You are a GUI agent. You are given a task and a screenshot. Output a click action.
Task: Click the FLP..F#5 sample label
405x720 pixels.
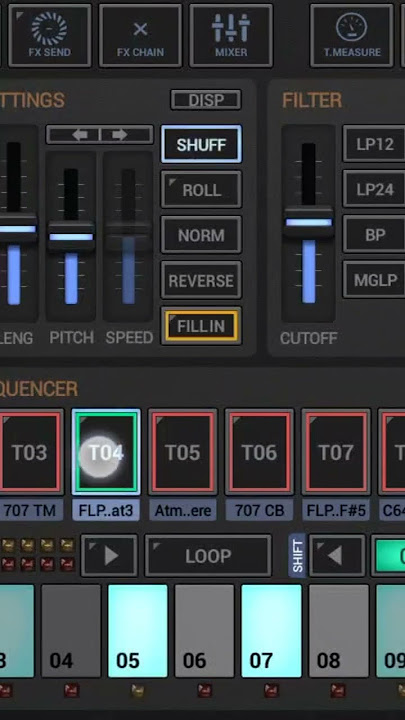point(336,511)
